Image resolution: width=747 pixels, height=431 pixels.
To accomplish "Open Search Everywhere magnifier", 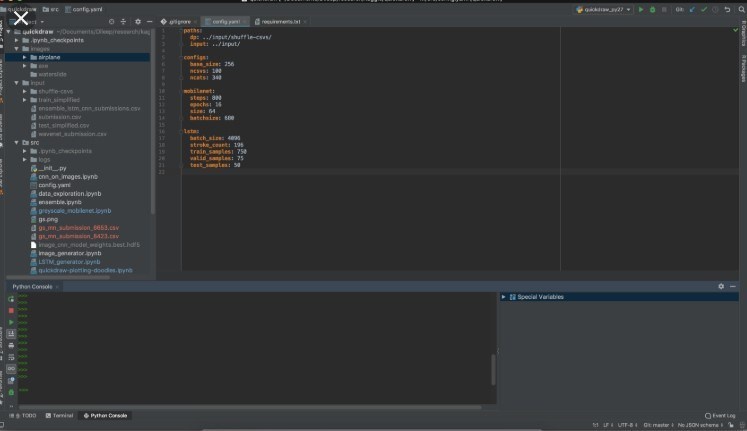I will click(742, 10).
